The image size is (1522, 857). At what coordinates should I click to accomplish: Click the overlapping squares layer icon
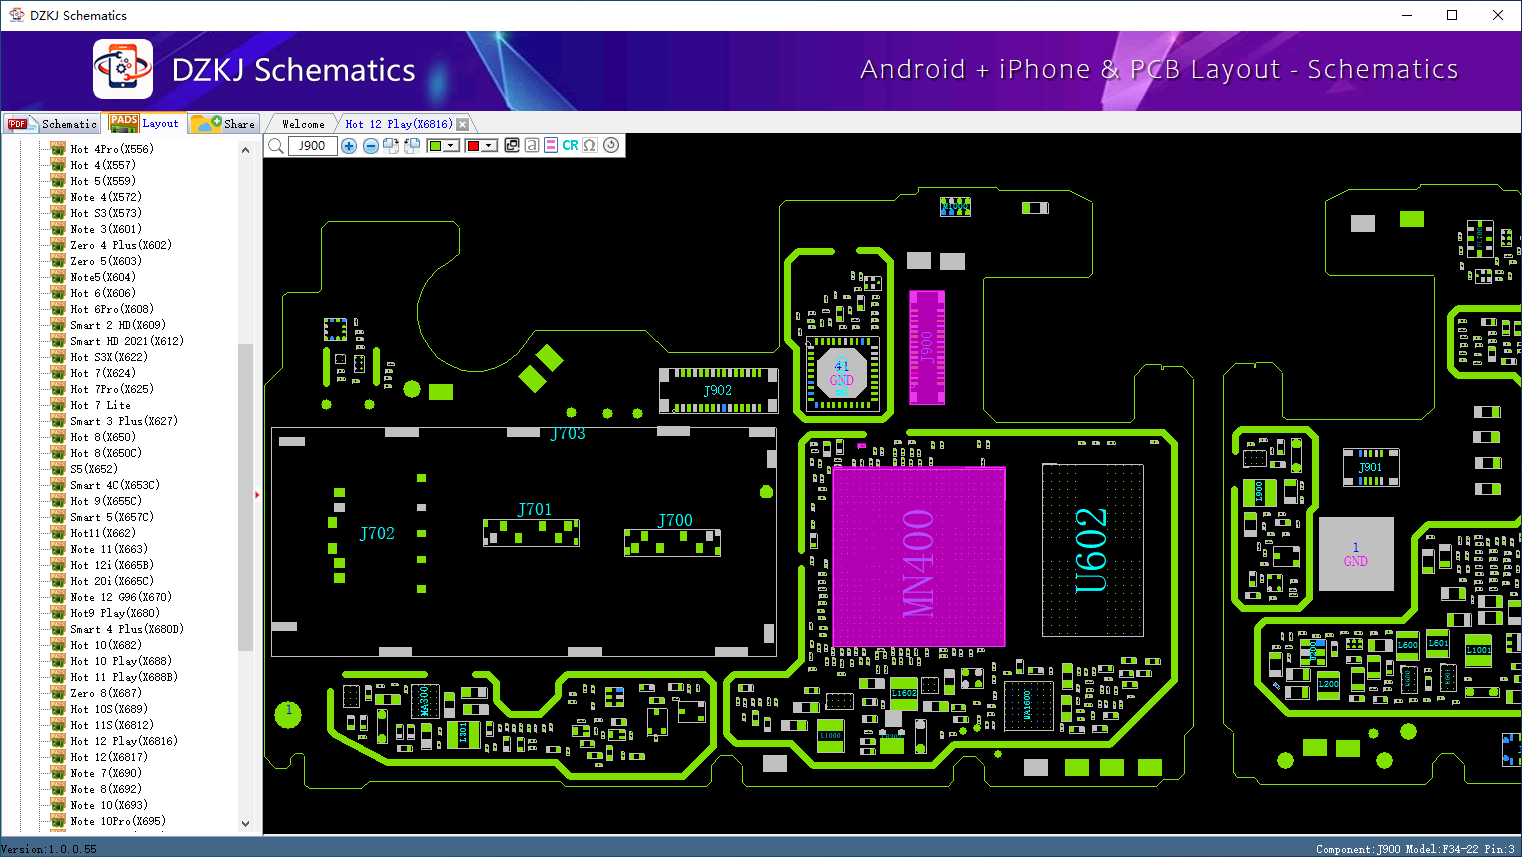[x=512, y=146]
